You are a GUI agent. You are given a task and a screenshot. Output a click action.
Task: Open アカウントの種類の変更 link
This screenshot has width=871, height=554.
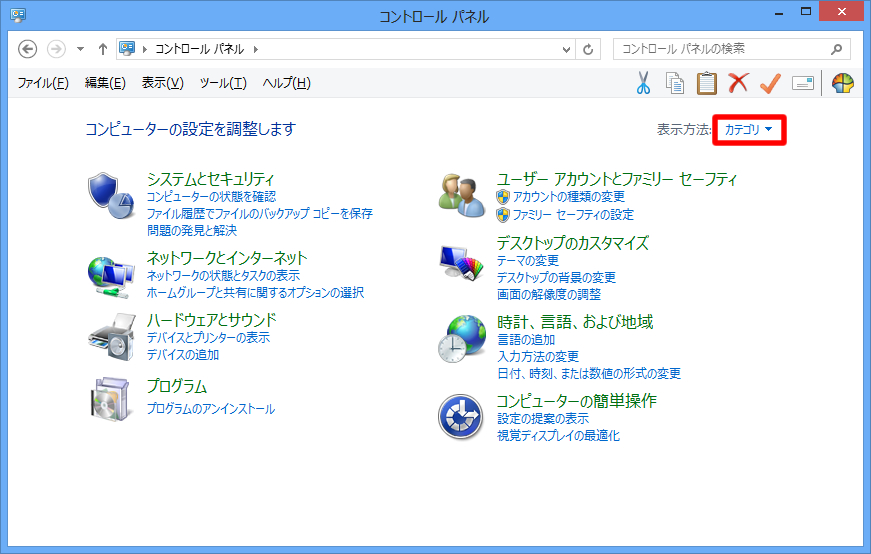coord(569,197)
